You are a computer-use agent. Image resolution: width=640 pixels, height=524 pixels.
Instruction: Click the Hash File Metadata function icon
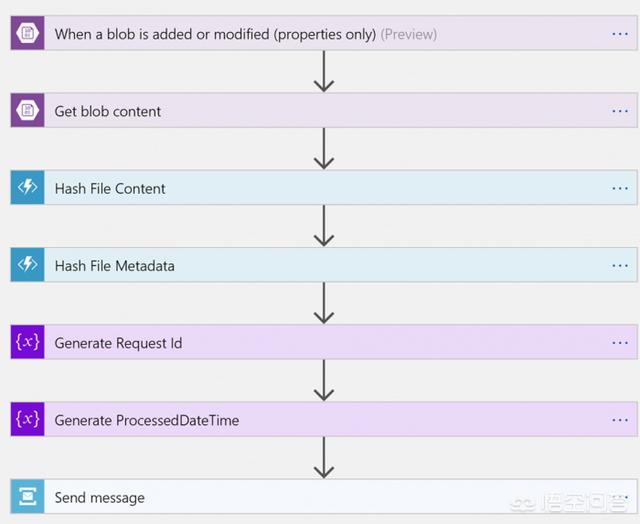[27, 265]
